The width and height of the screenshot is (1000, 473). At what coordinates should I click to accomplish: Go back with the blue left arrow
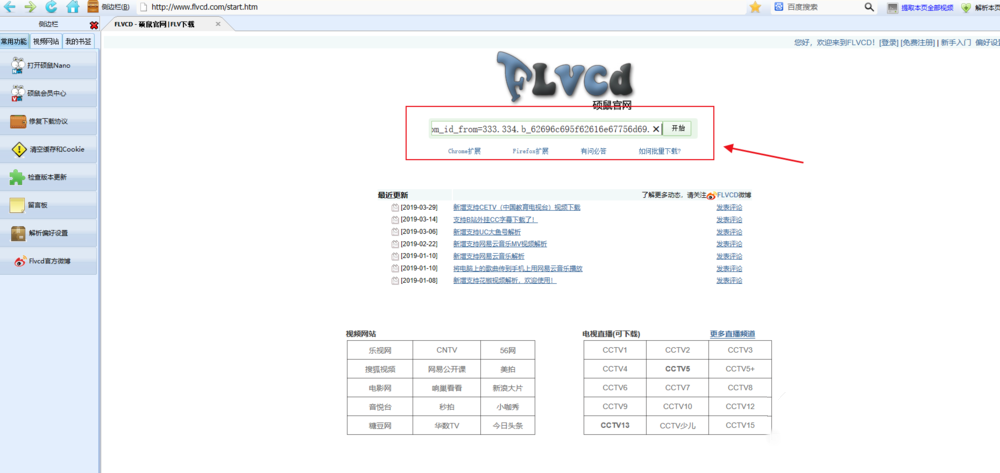[9, 7]
